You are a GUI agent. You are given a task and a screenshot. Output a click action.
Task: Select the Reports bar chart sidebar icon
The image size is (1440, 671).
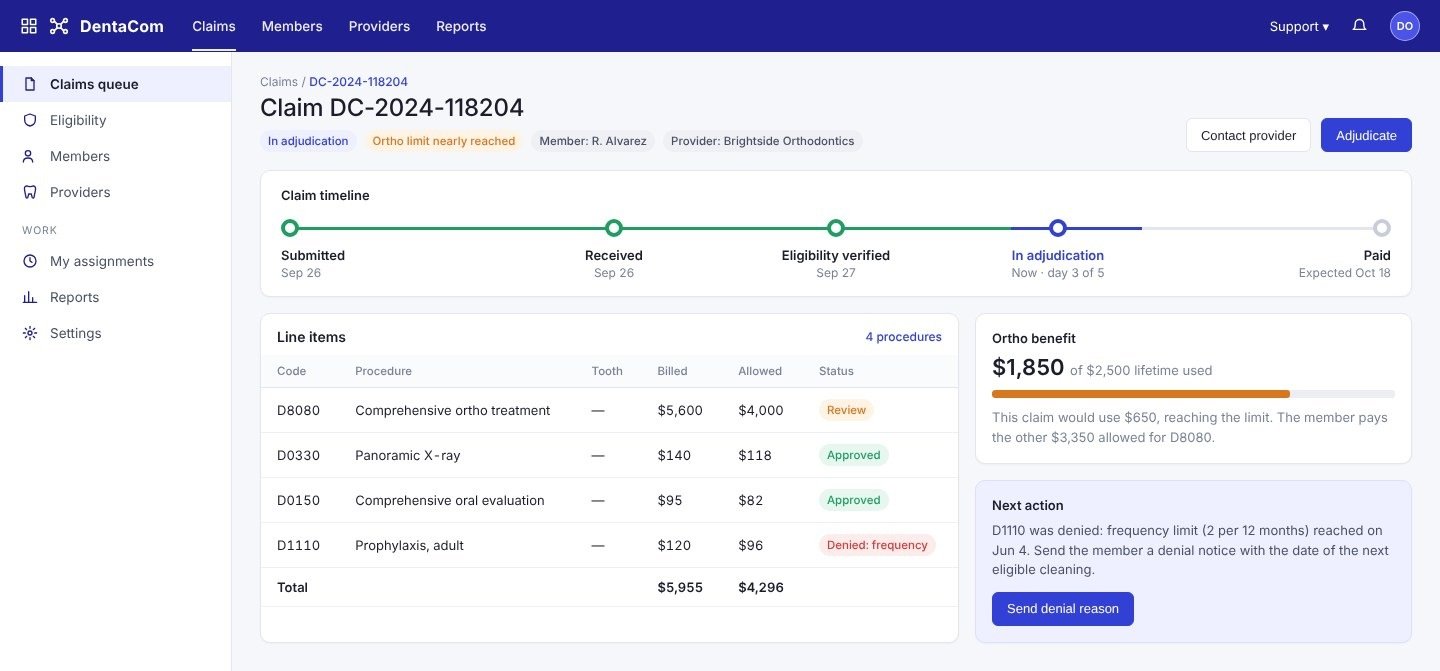click(30, 297)
